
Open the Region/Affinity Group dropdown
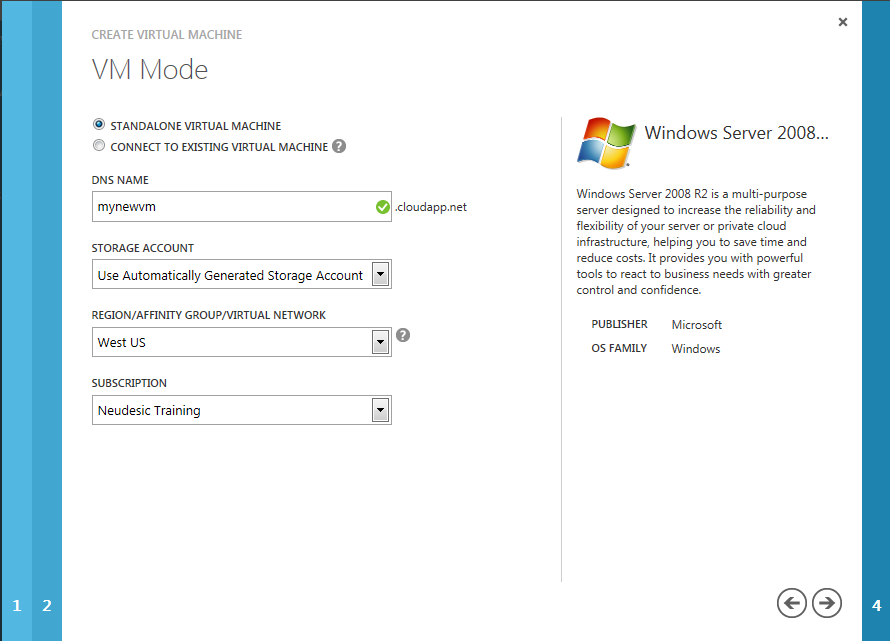coord(380,341)
